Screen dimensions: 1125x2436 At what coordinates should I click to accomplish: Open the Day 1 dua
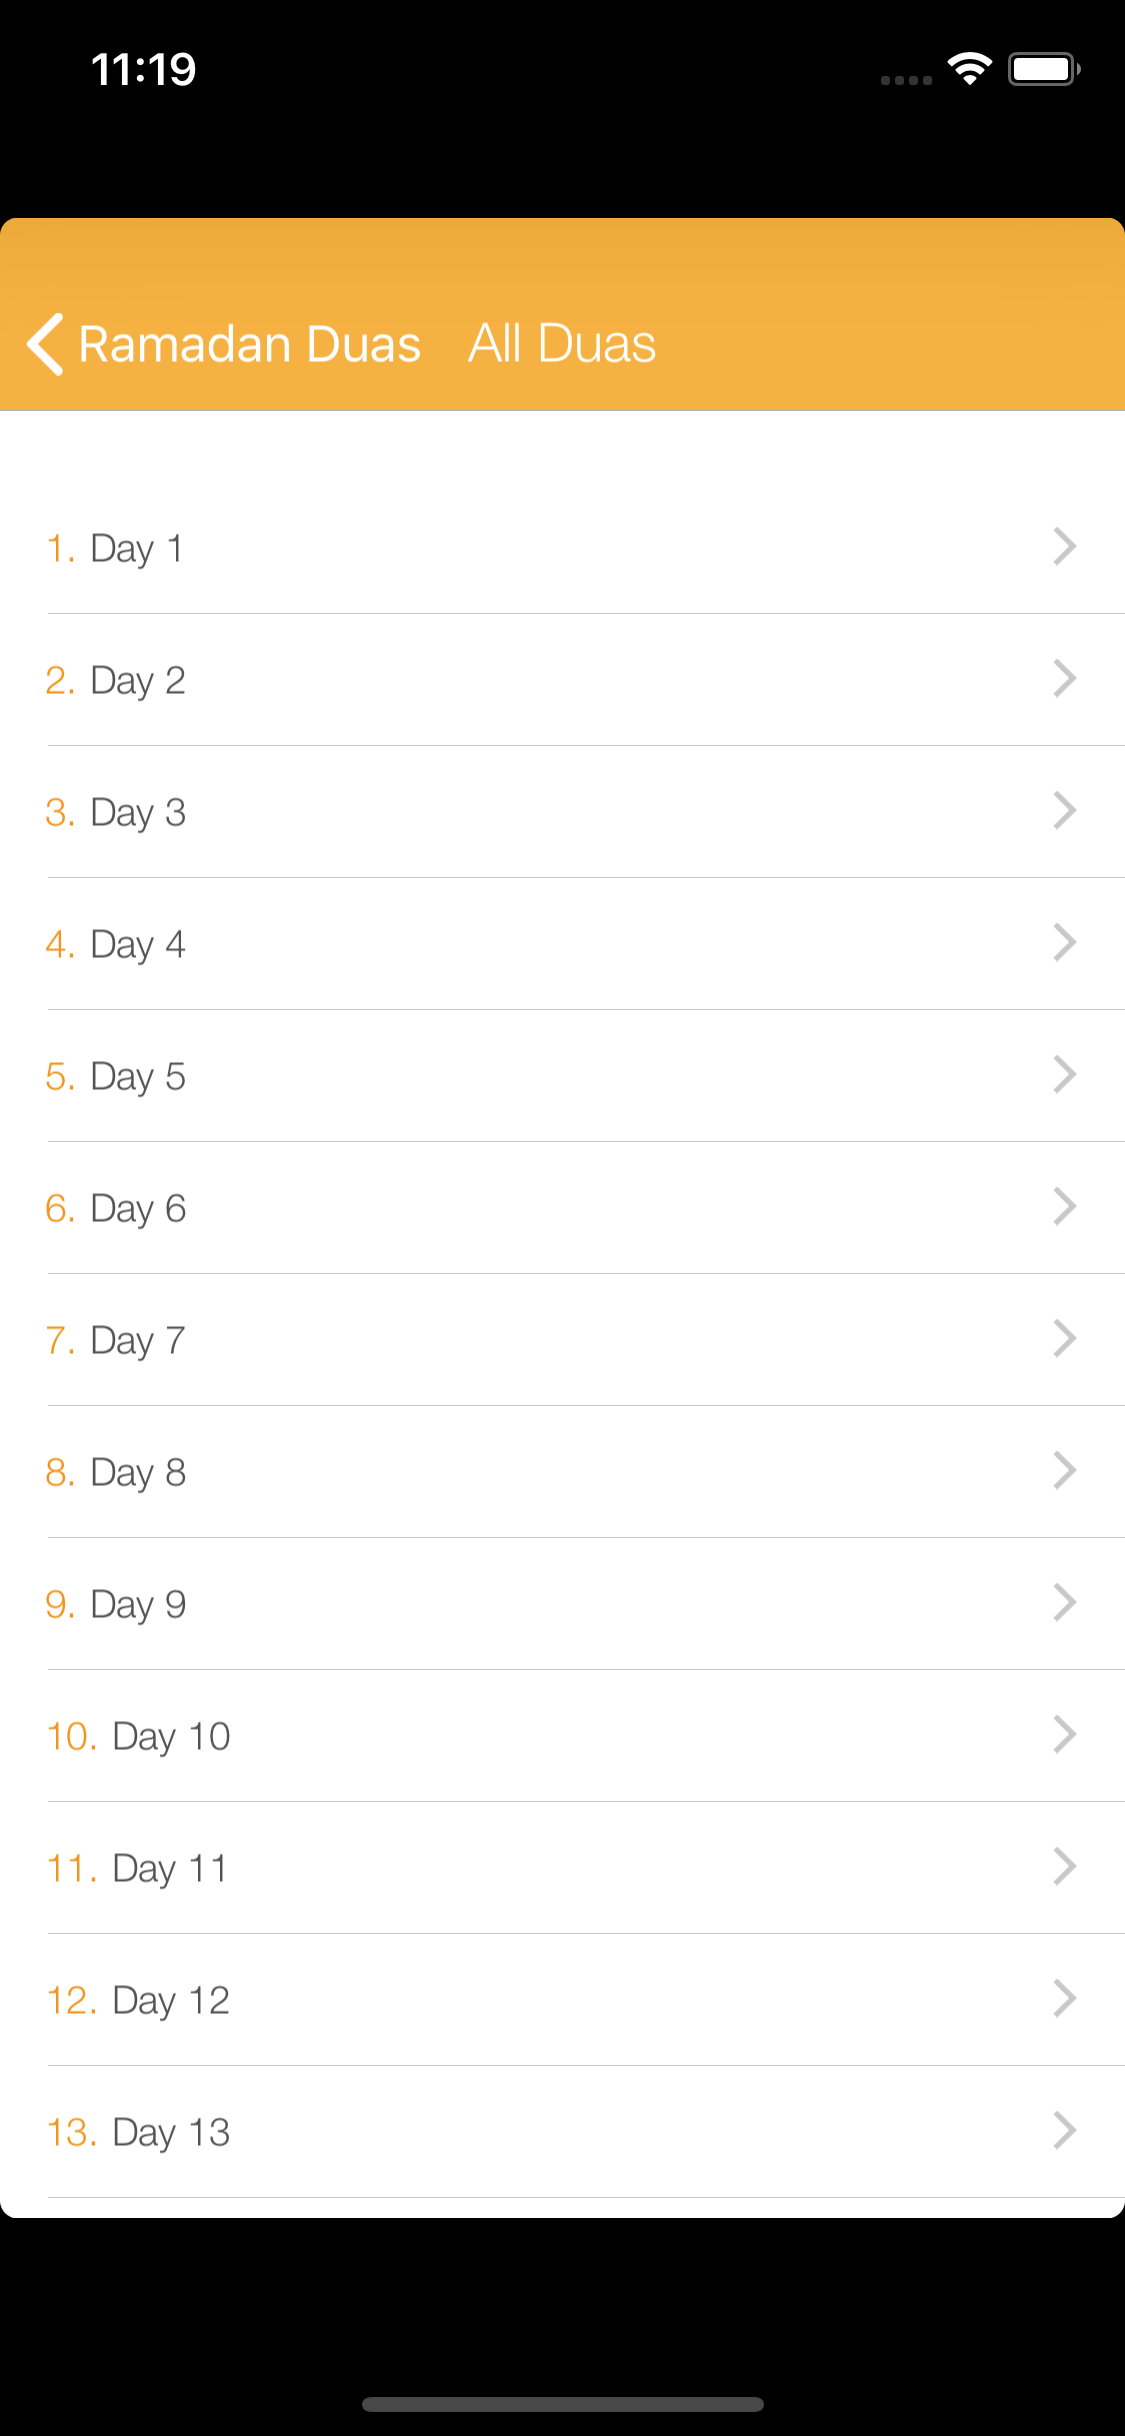pyautogui.click(x=137, y=548)
